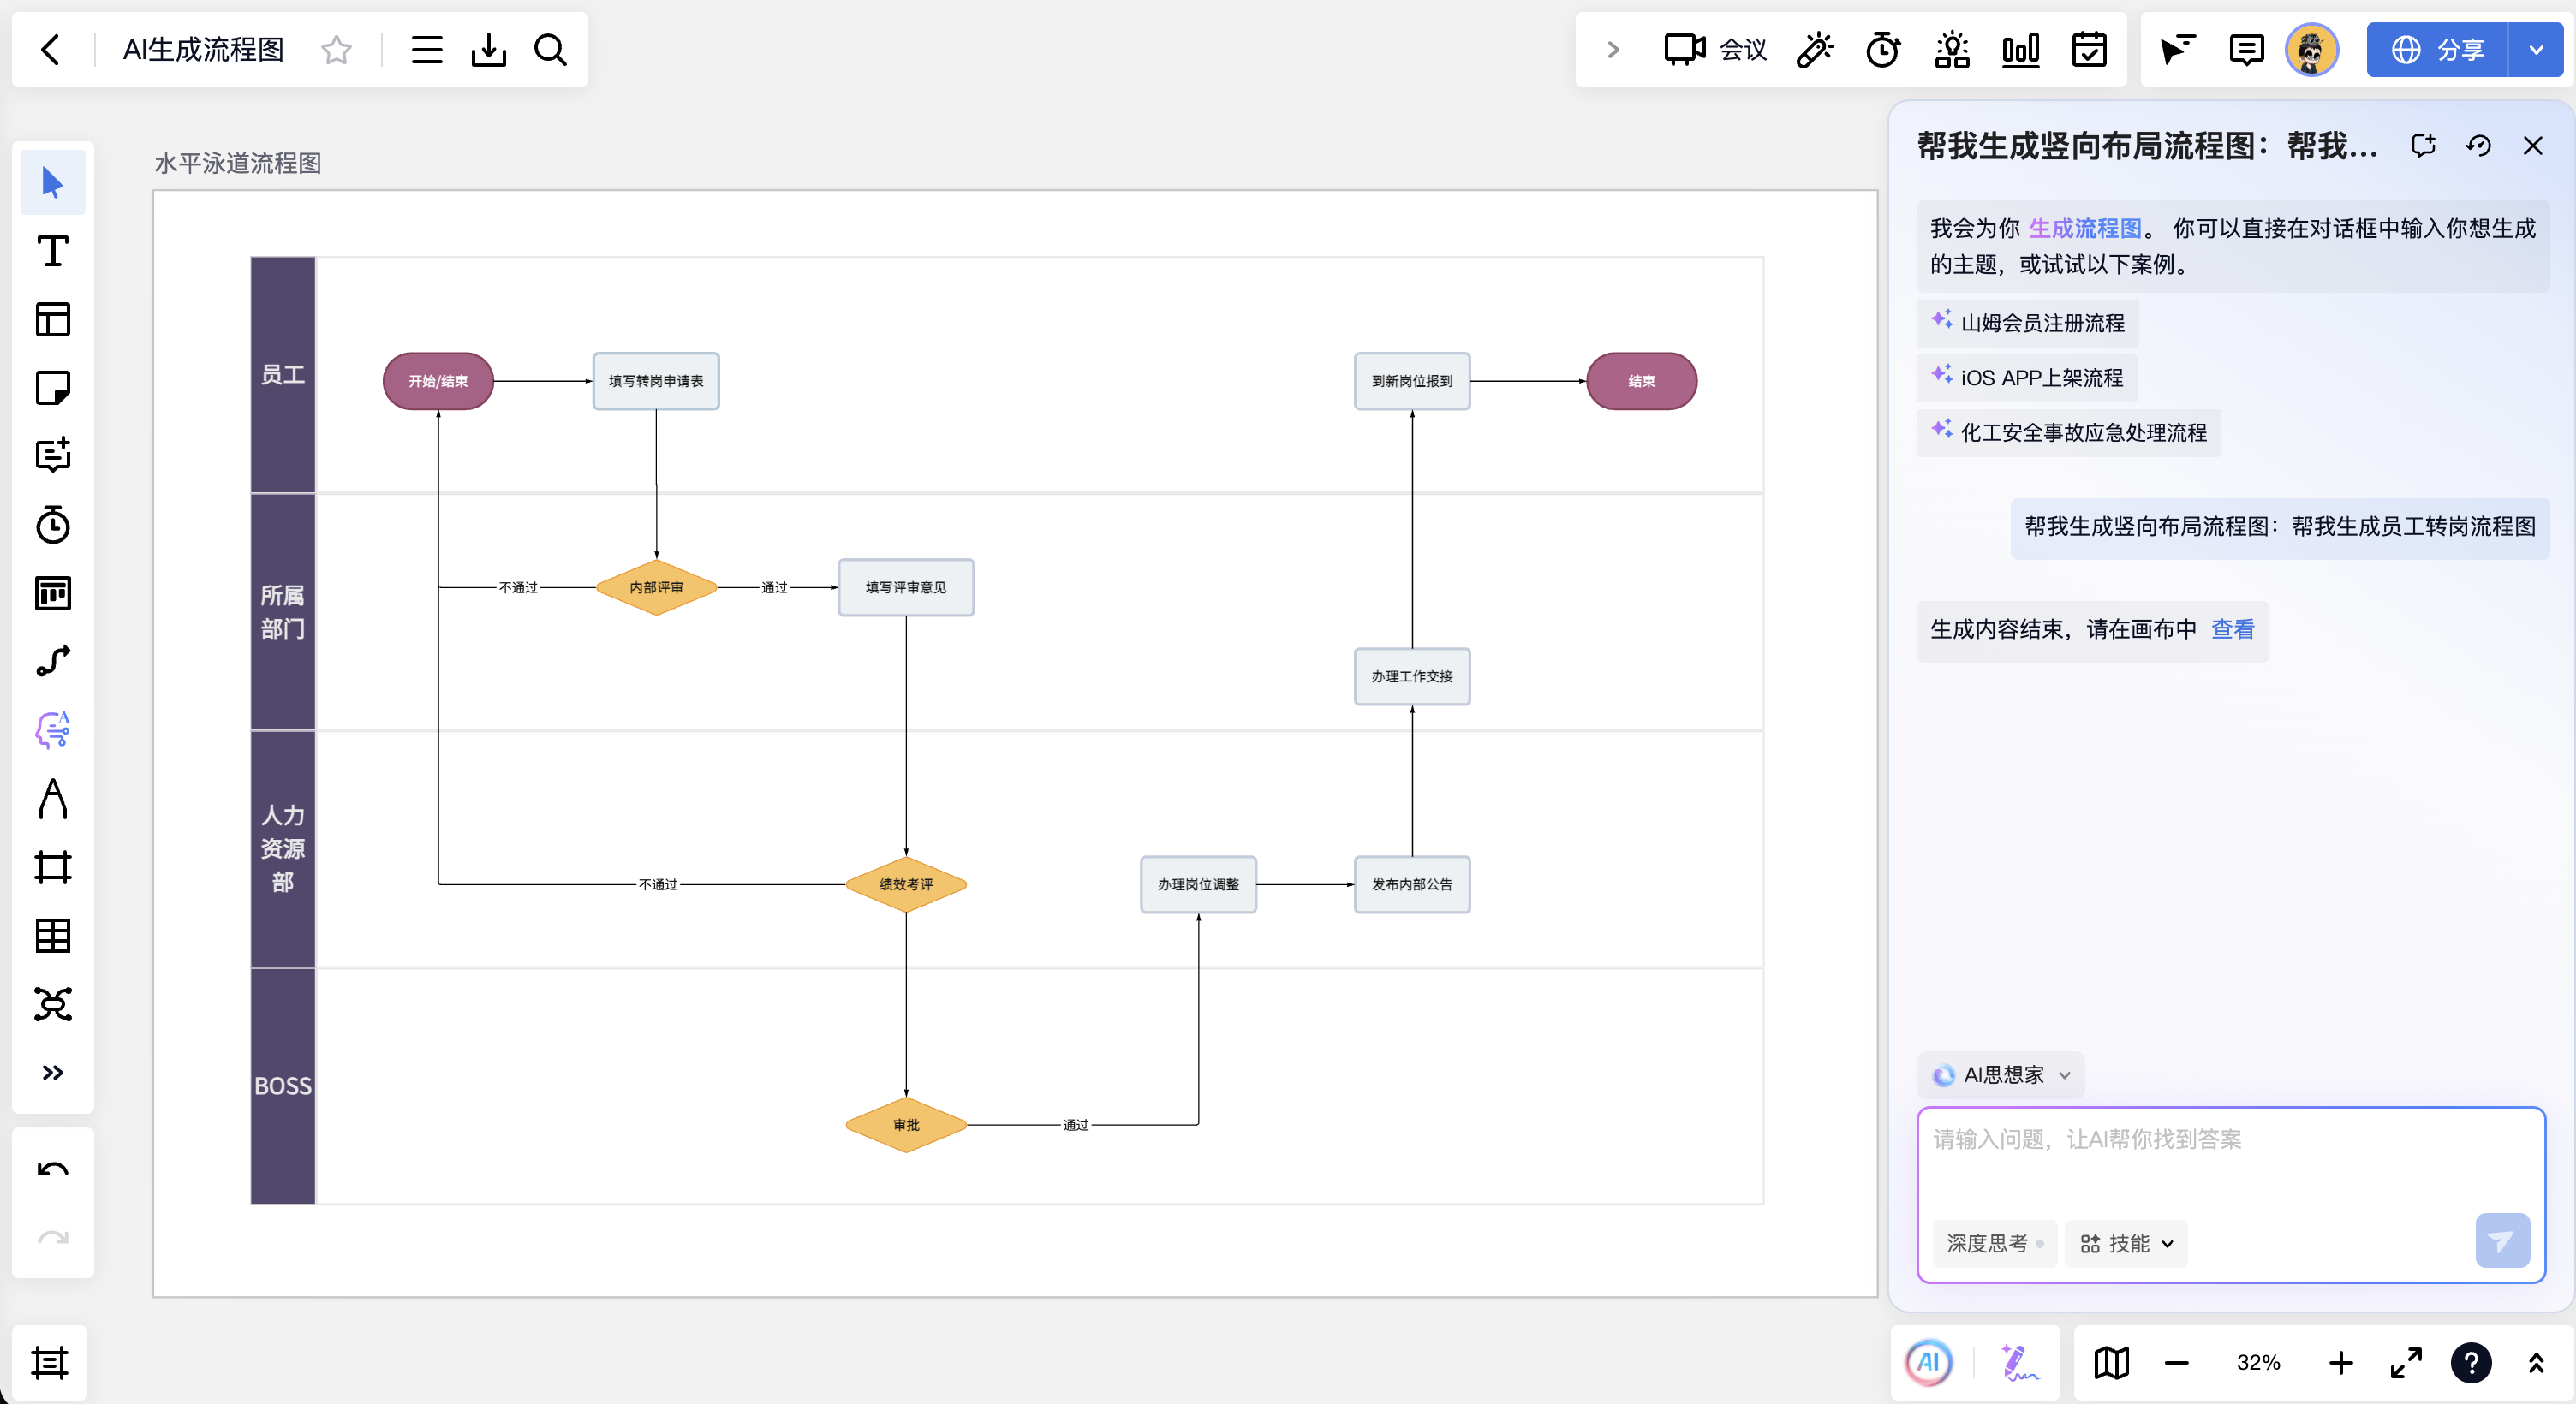Select the table tool
This screenshot has width=2576, height=1404.
[x=52, y=935]
